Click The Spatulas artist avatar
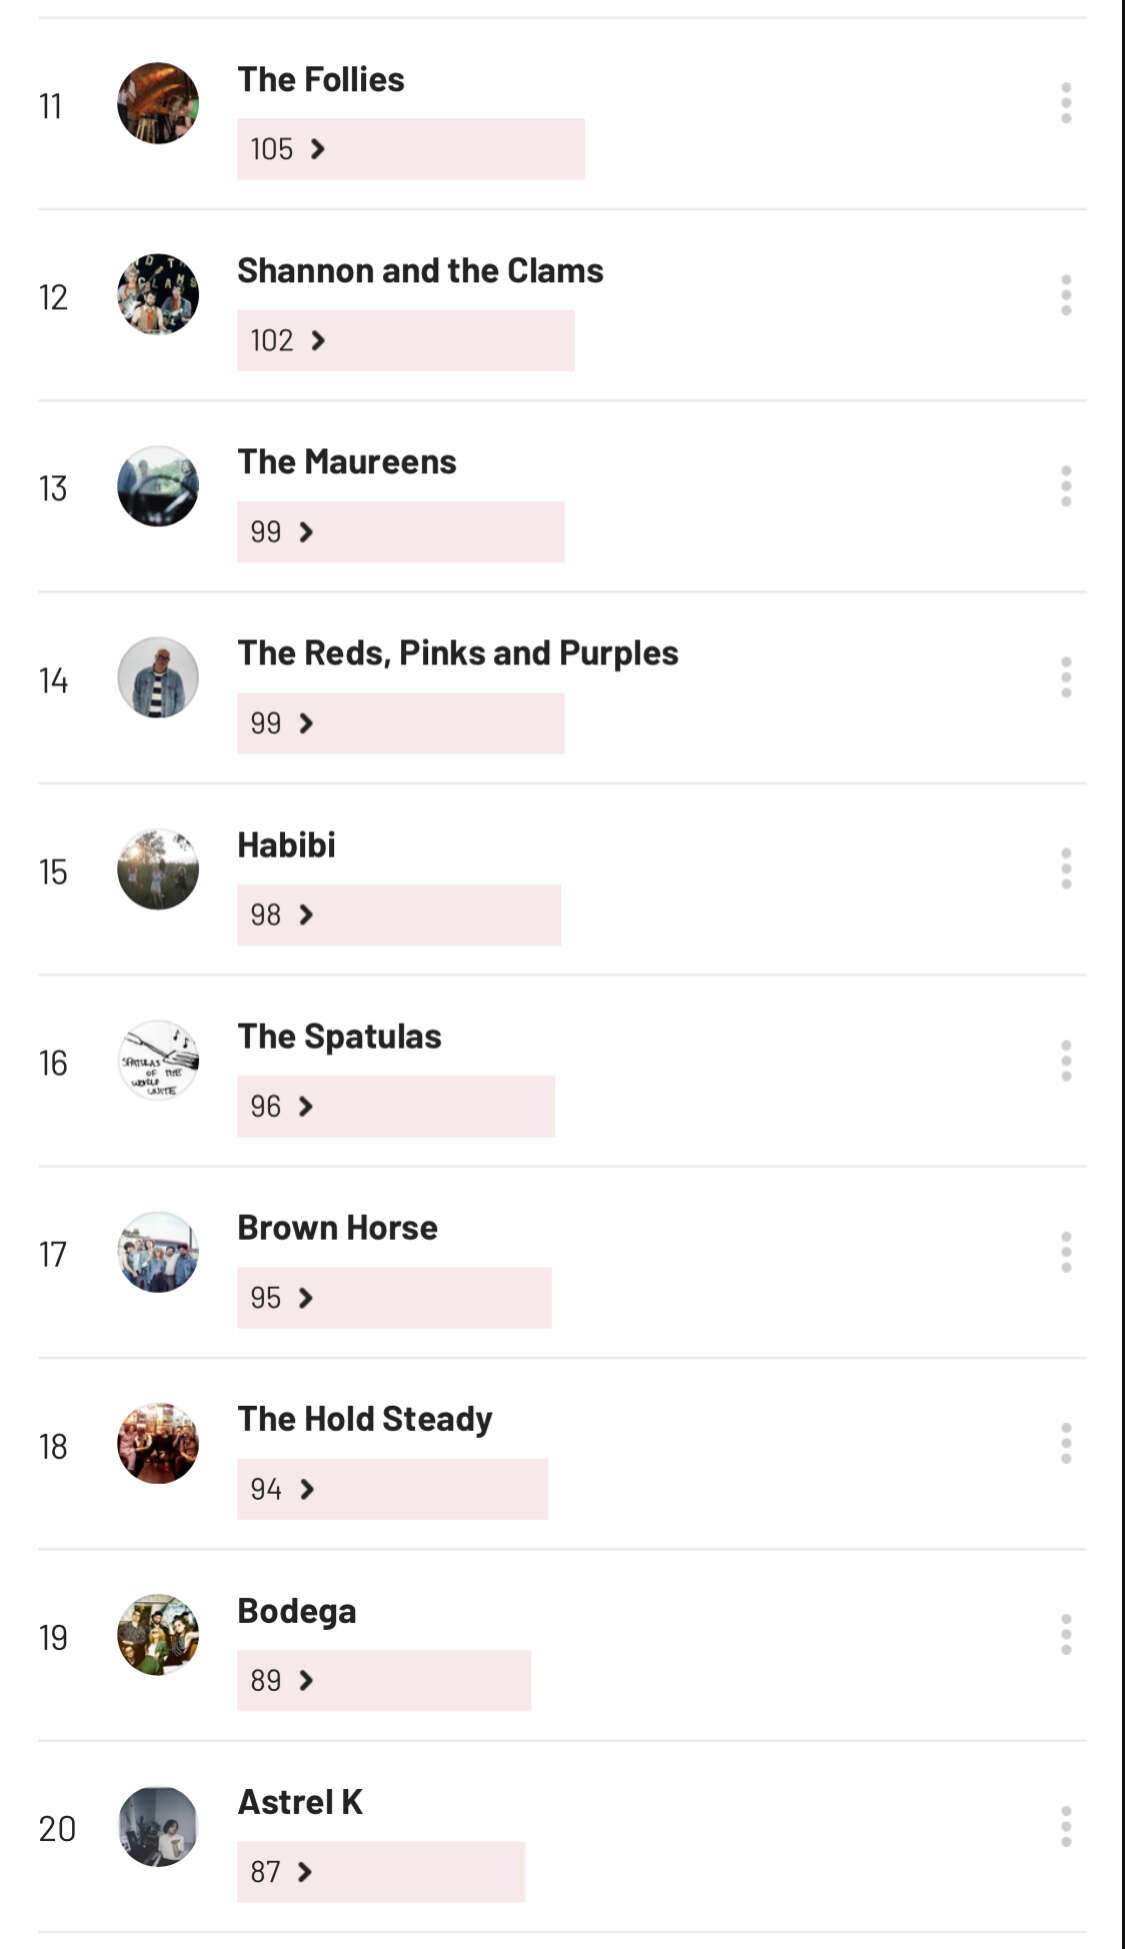The image size is (1125, 1949). 158,1061
